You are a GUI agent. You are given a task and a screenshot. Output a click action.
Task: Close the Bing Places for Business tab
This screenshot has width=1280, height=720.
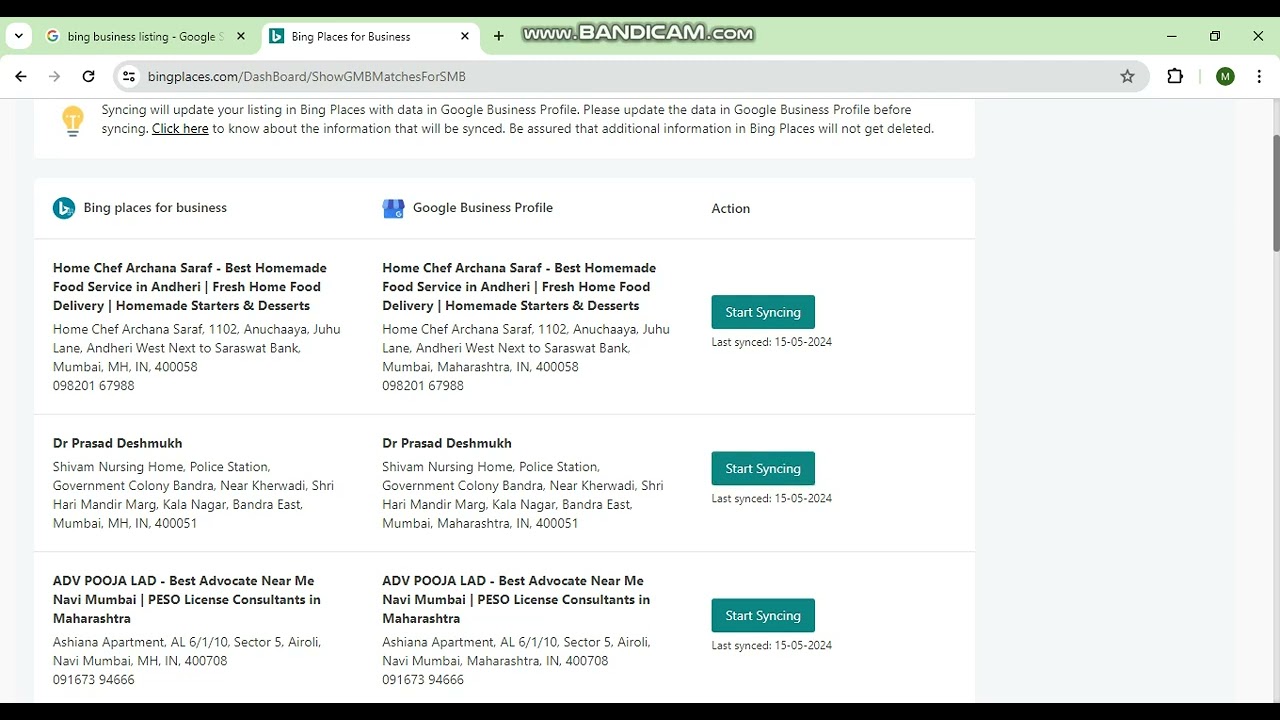(x=464, y=36)
